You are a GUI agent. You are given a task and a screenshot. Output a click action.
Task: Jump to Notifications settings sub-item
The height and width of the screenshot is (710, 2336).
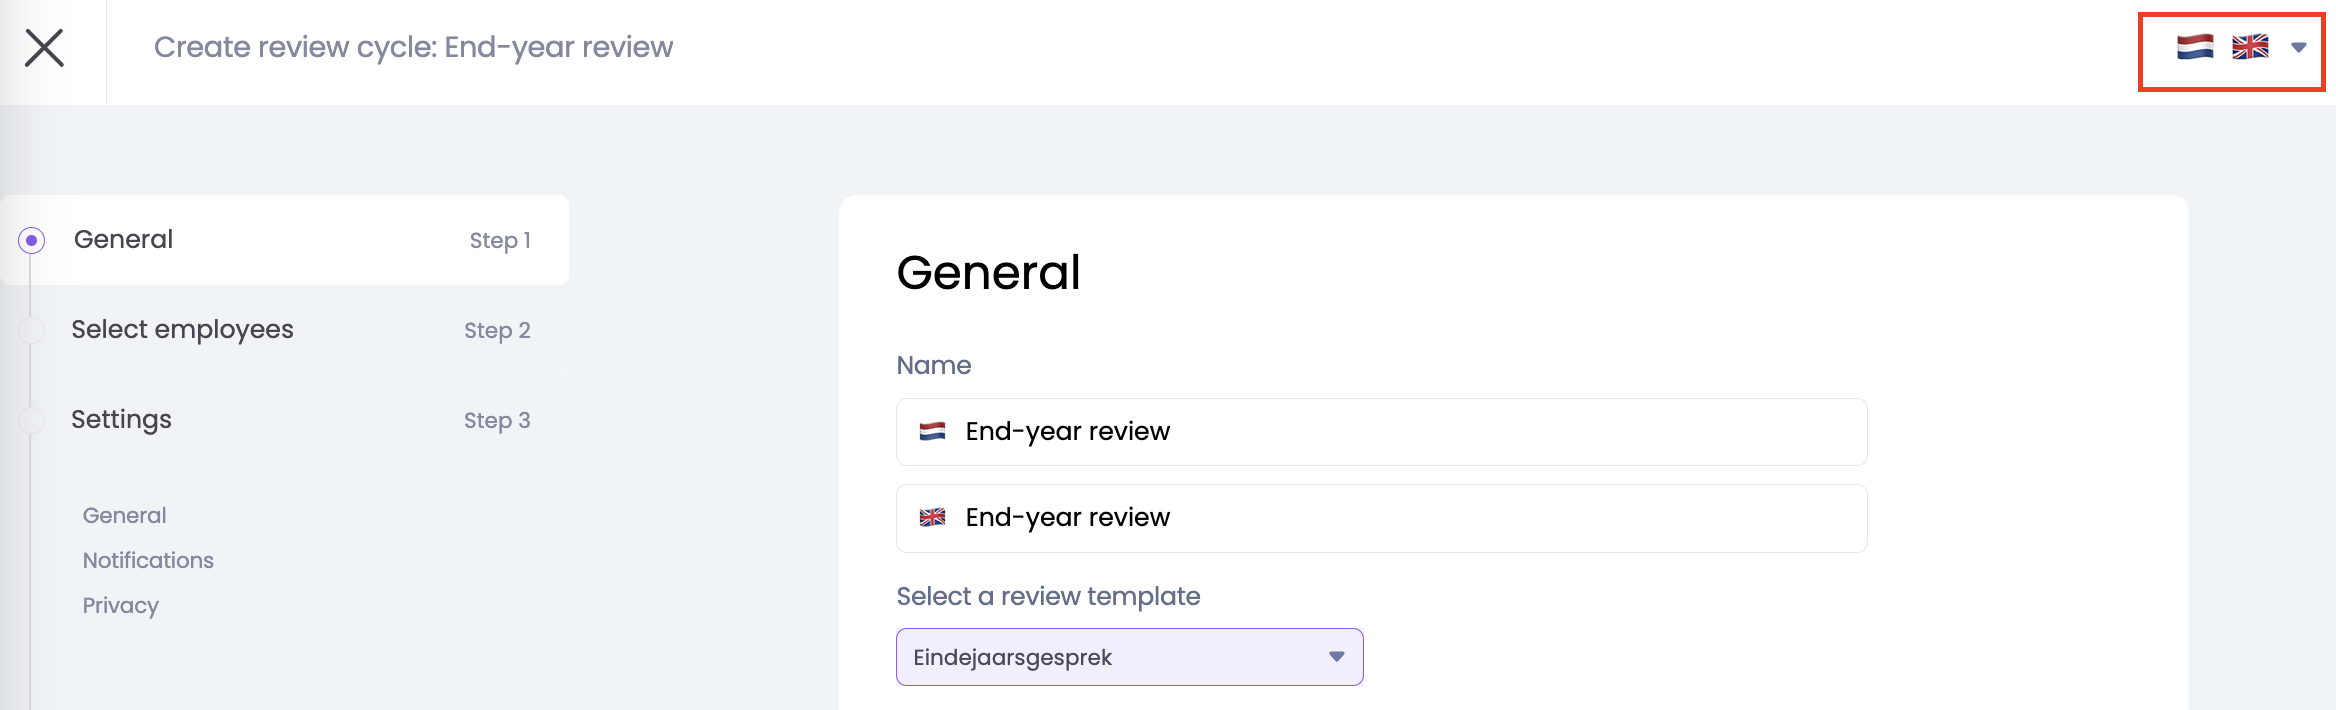pyautogui.click(x=148, y=560)
